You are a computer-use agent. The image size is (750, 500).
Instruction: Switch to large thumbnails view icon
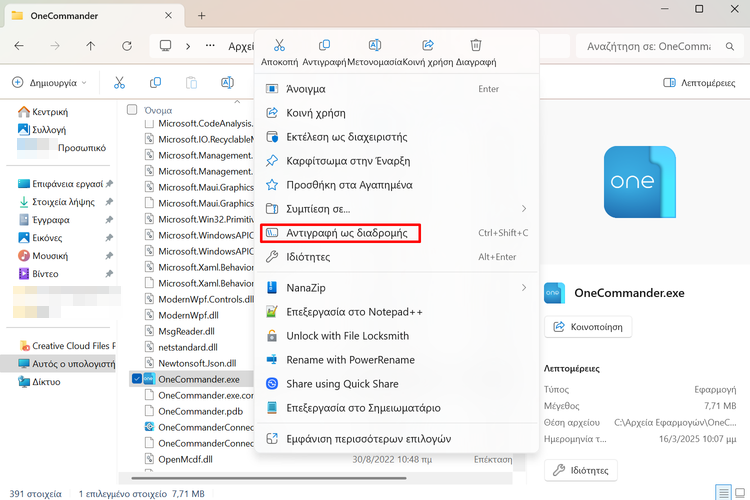click(740, 492)
